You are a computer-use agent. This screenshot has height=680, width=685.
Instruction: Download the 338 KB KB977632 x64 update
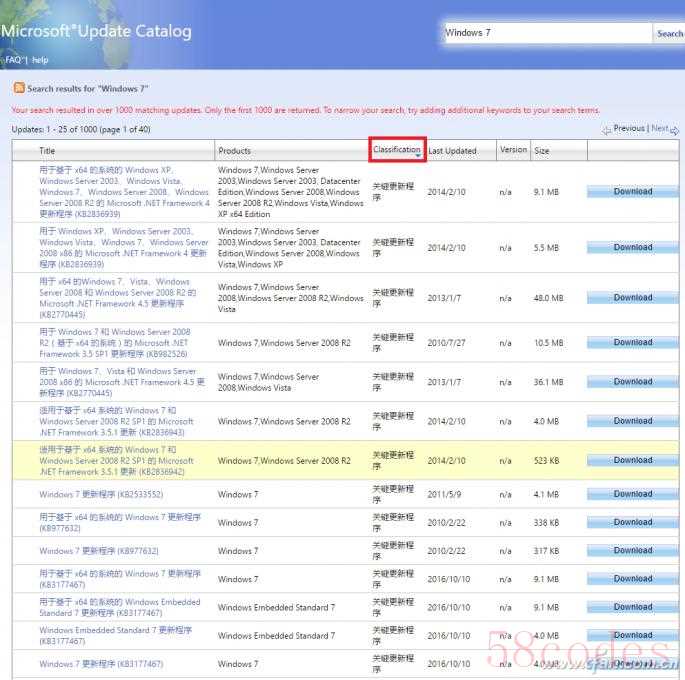(633, 522)
